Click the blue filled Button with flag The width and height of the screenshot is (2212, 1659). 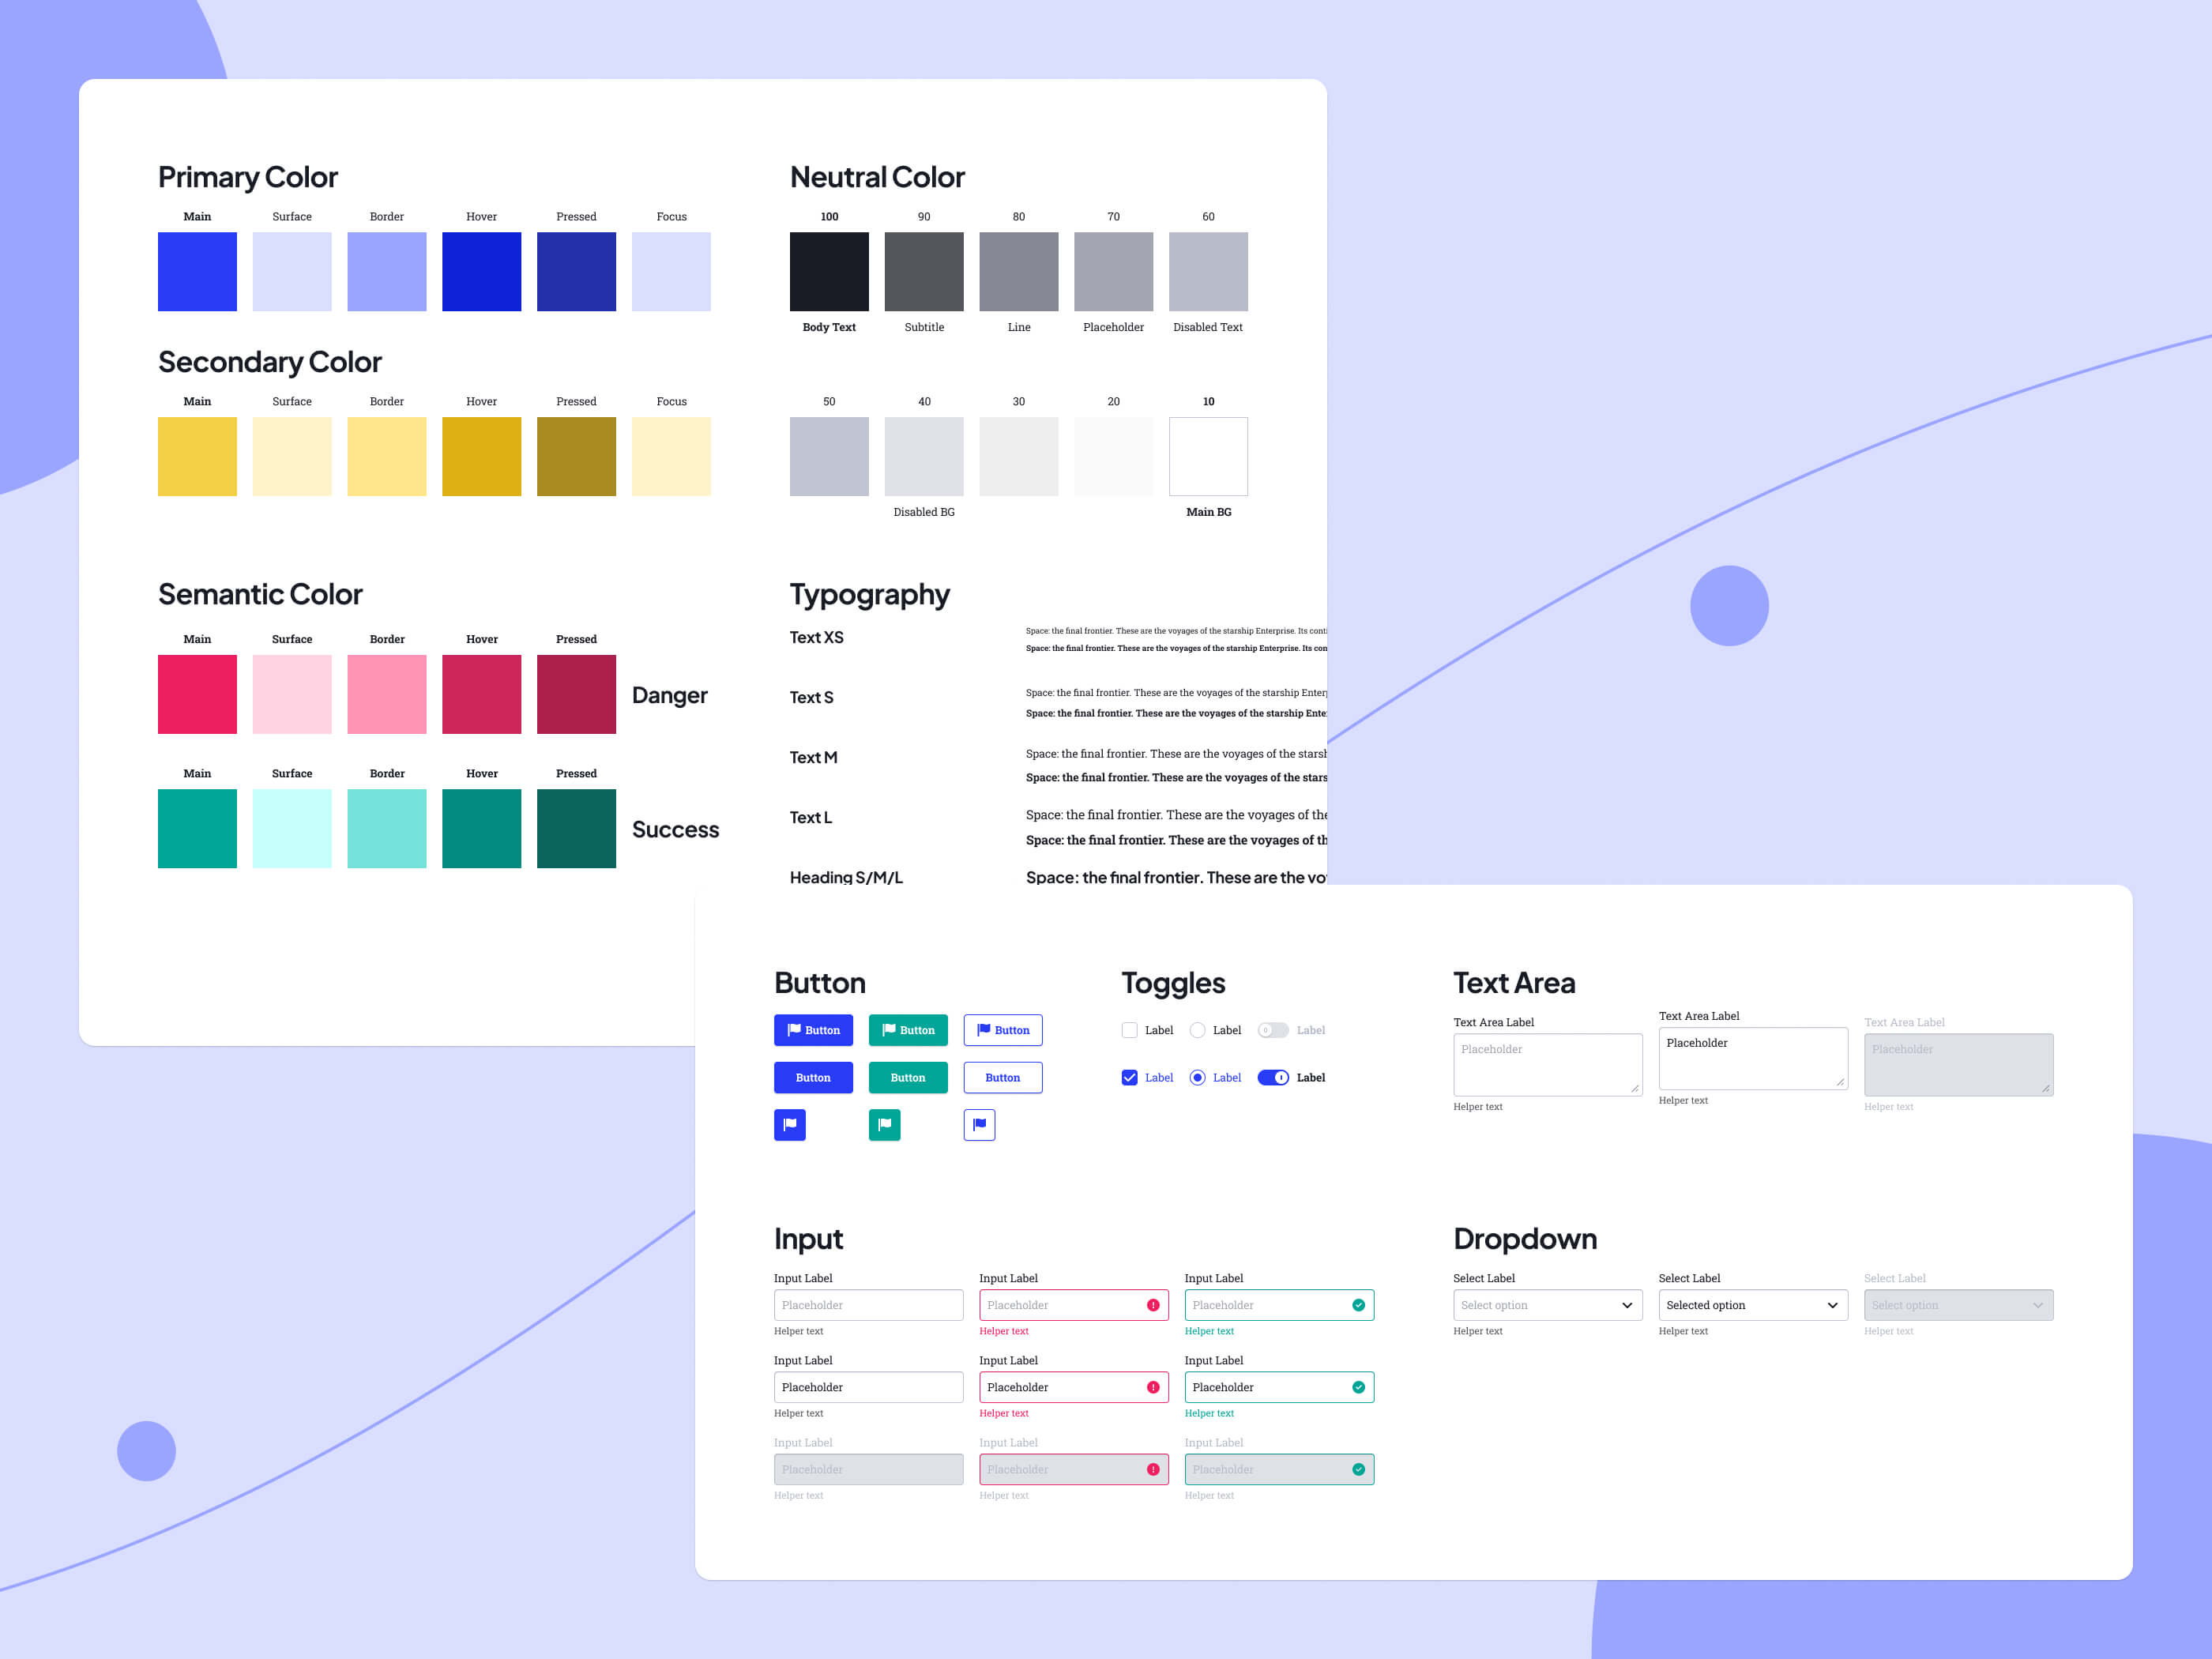coord(813,1030)
